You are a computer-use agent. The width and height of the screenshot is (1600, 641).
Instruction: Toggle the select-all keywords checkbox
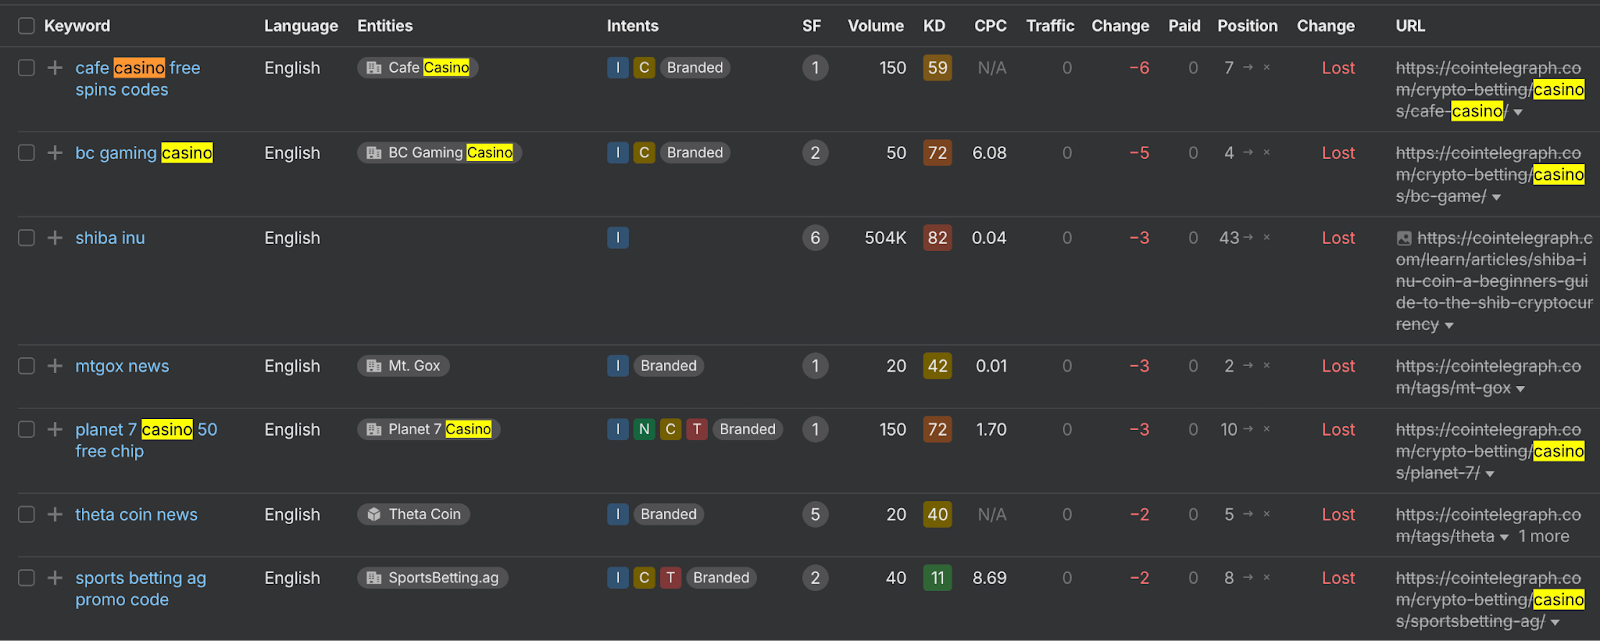click(x=26, y=26)
